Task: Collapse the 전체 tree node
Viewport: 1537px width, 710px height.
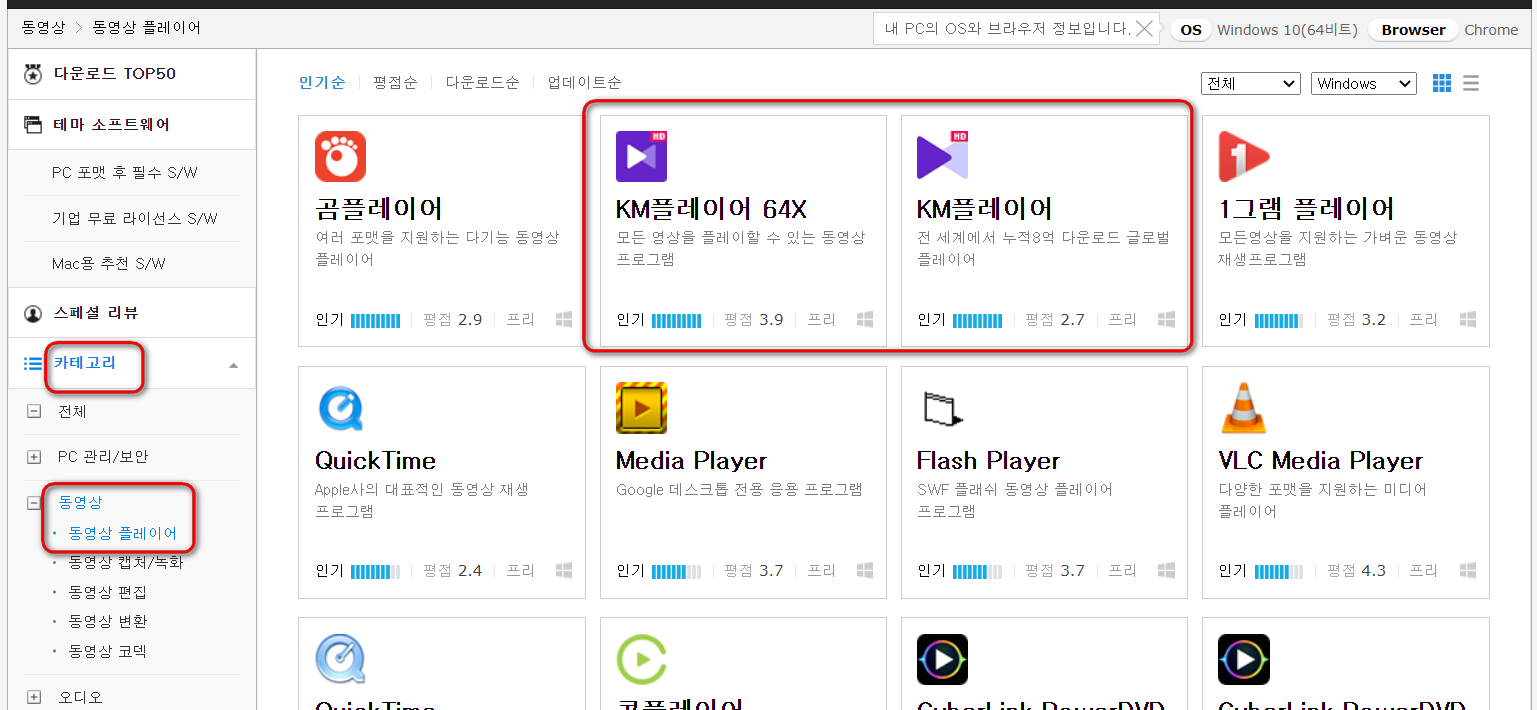Action: (x=34, y=411)
